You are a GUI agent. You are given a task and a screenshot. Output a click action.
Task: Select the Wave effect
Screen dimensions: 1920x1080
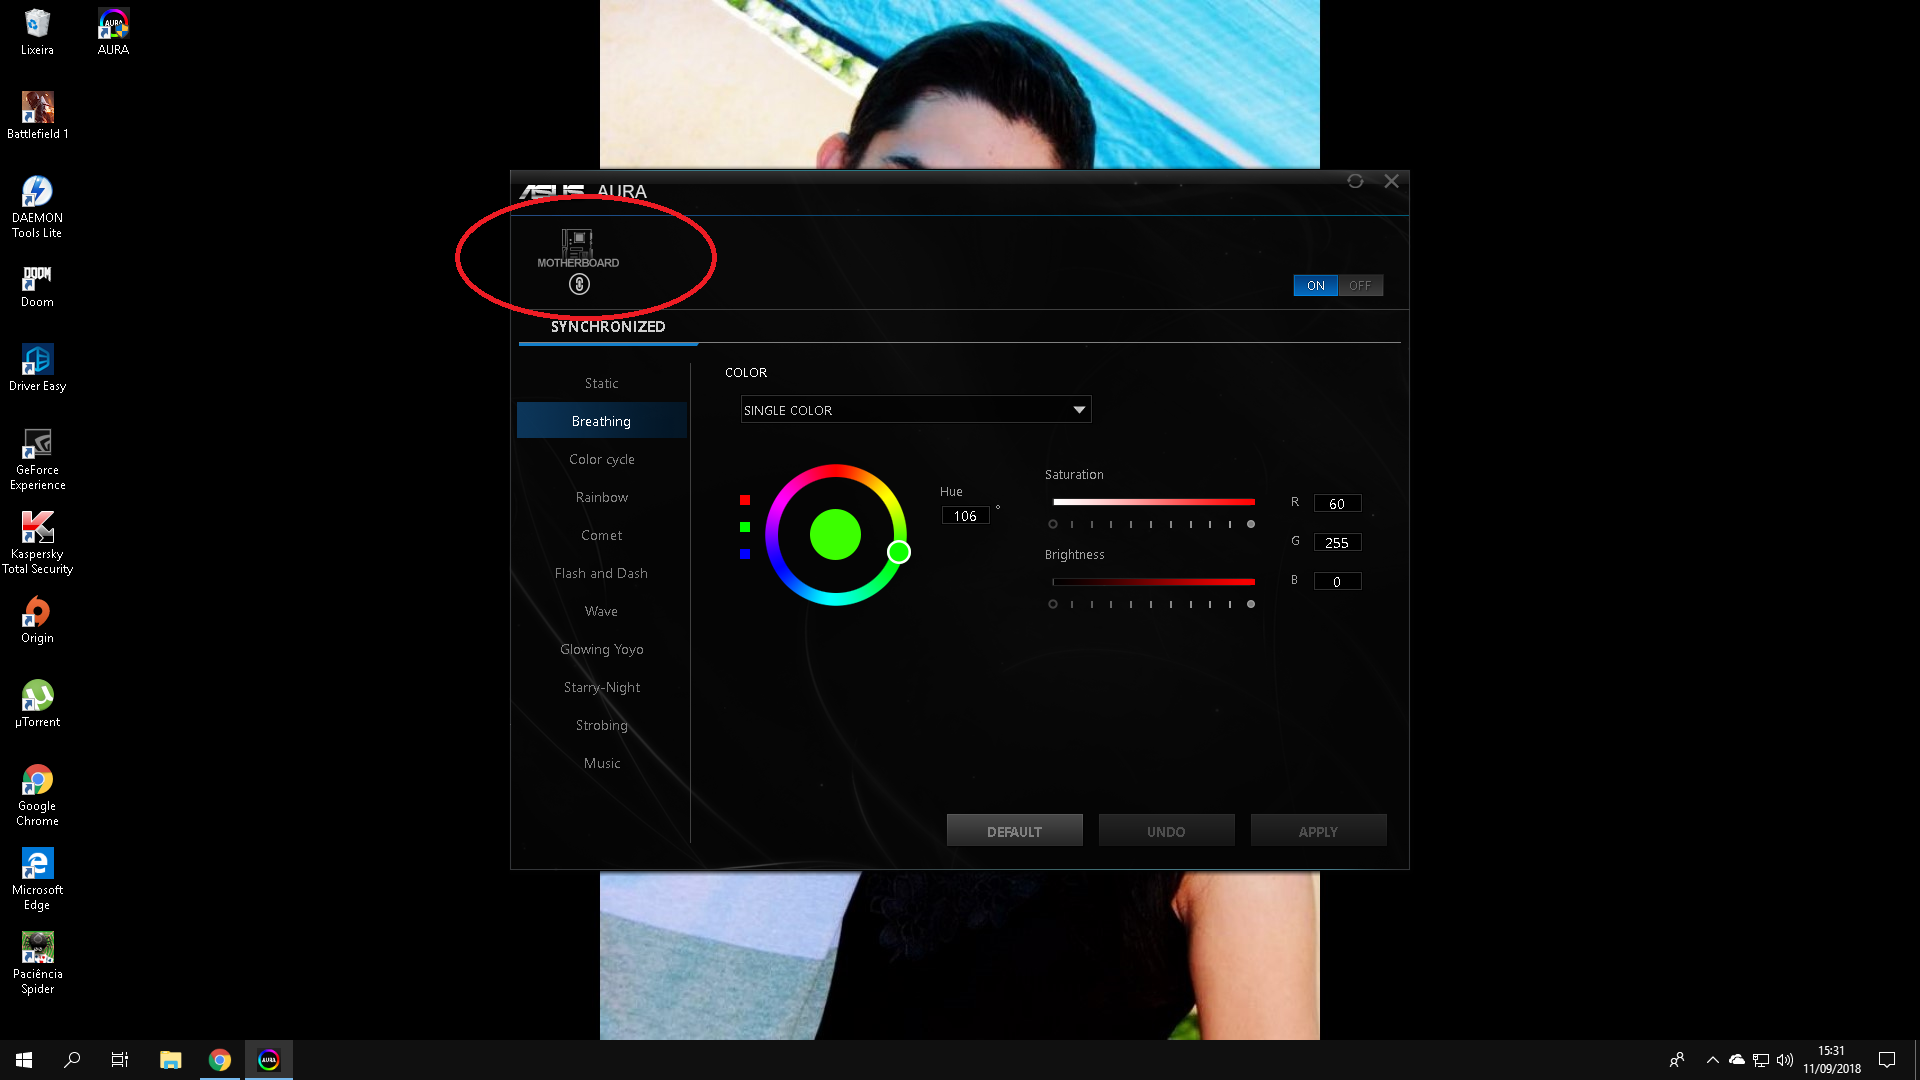click(x=602, y=612)
